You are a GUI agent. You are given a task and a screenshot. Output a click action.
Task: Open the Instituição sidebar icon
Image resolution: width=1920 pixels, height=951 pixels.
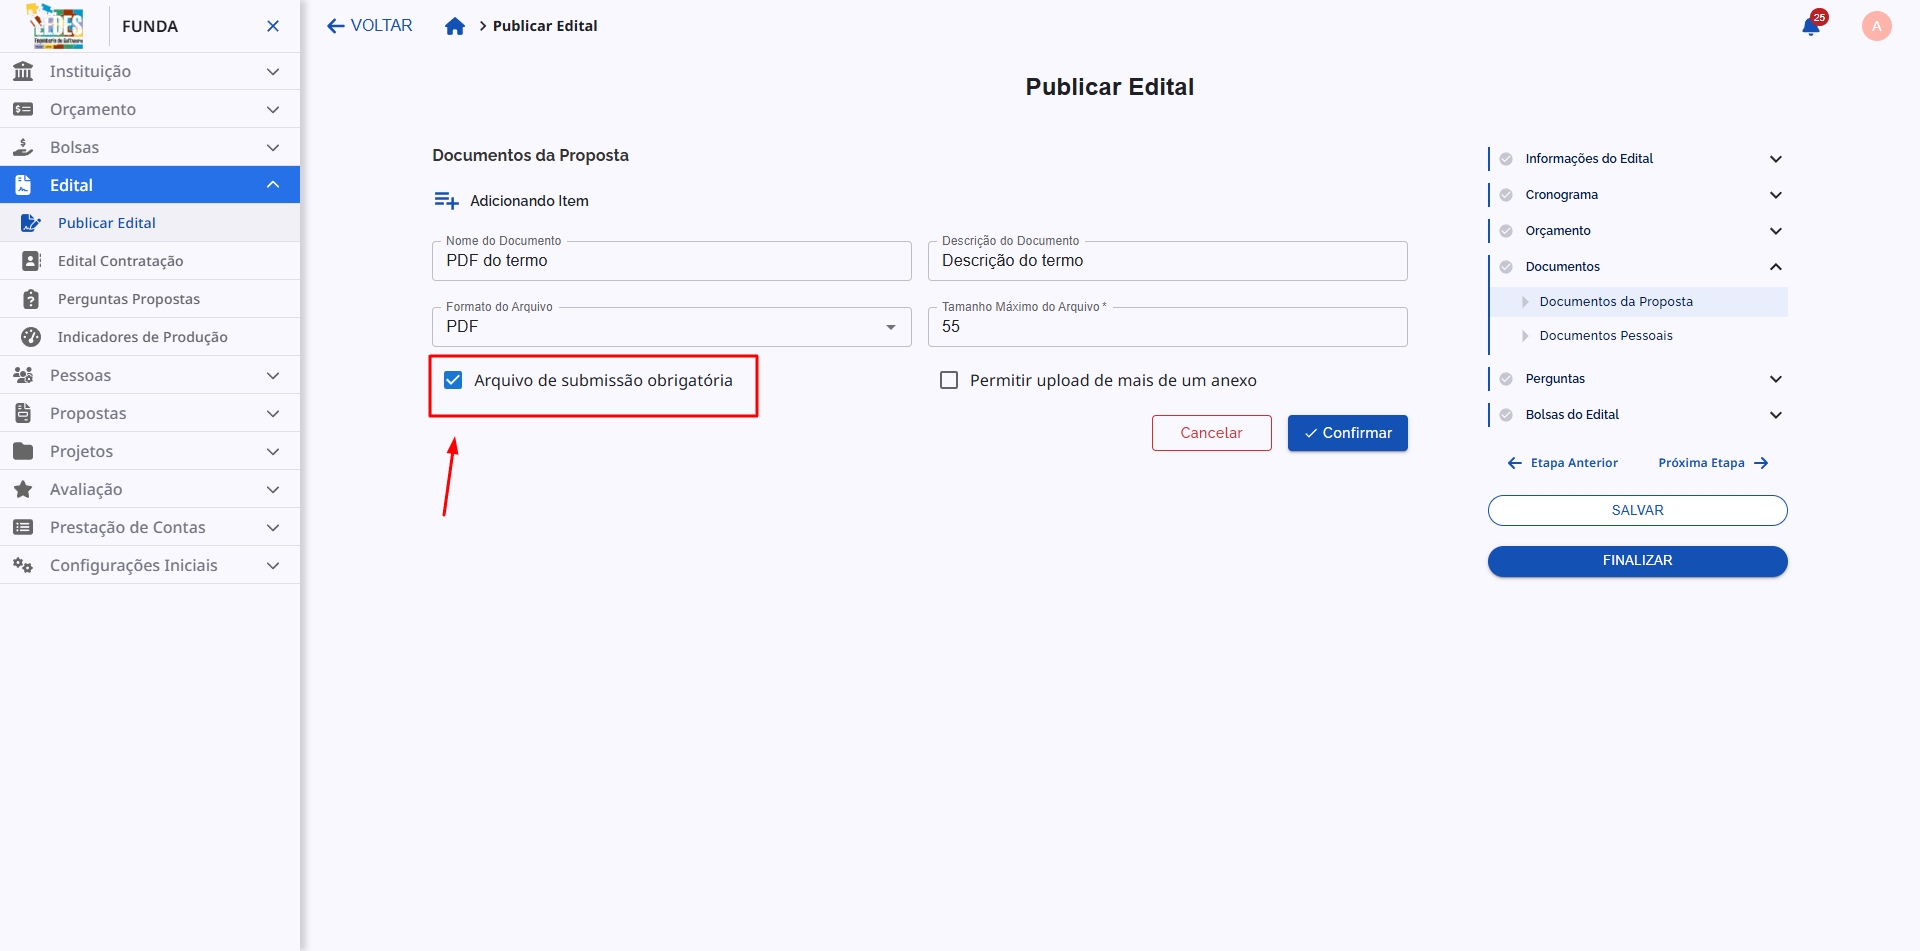click(x=23, y=71)
